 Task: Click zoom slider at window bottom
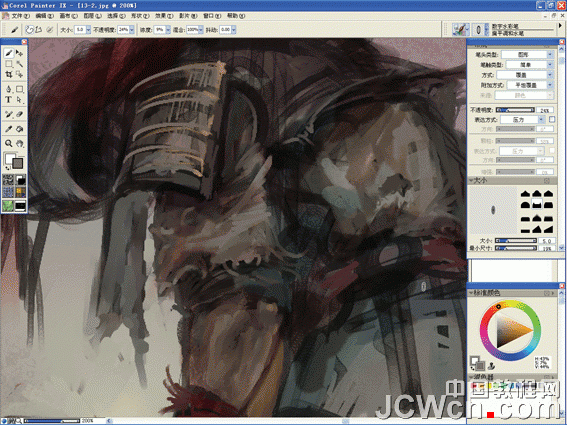click(52, 421)
